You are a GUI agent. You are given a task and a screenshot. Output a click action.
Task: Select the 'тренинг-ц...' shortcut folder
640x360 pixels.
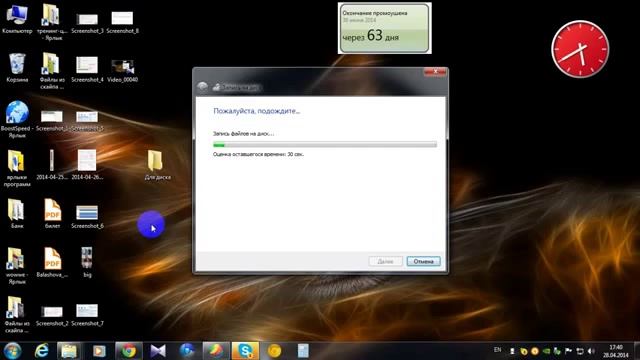click(x=52, y=21)
